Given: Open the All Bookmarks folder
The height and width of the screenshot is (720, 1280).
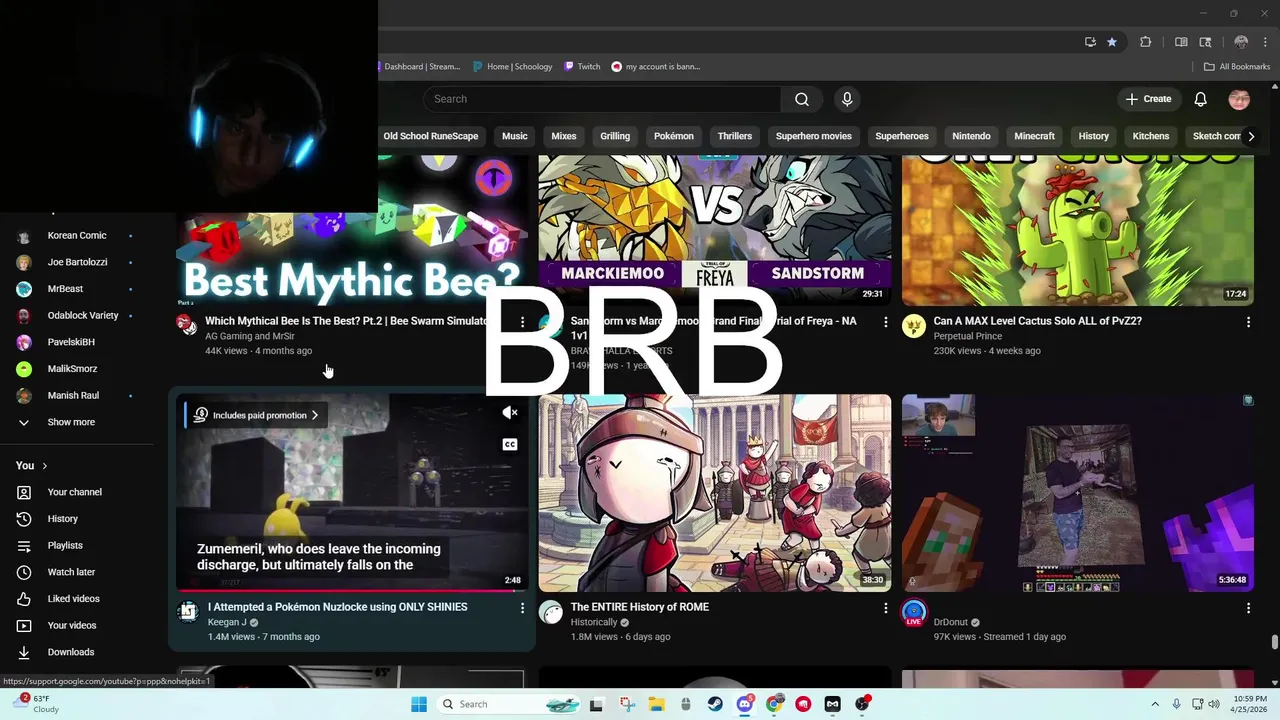Looking at the screenshot, I should tap(1237, 67).
